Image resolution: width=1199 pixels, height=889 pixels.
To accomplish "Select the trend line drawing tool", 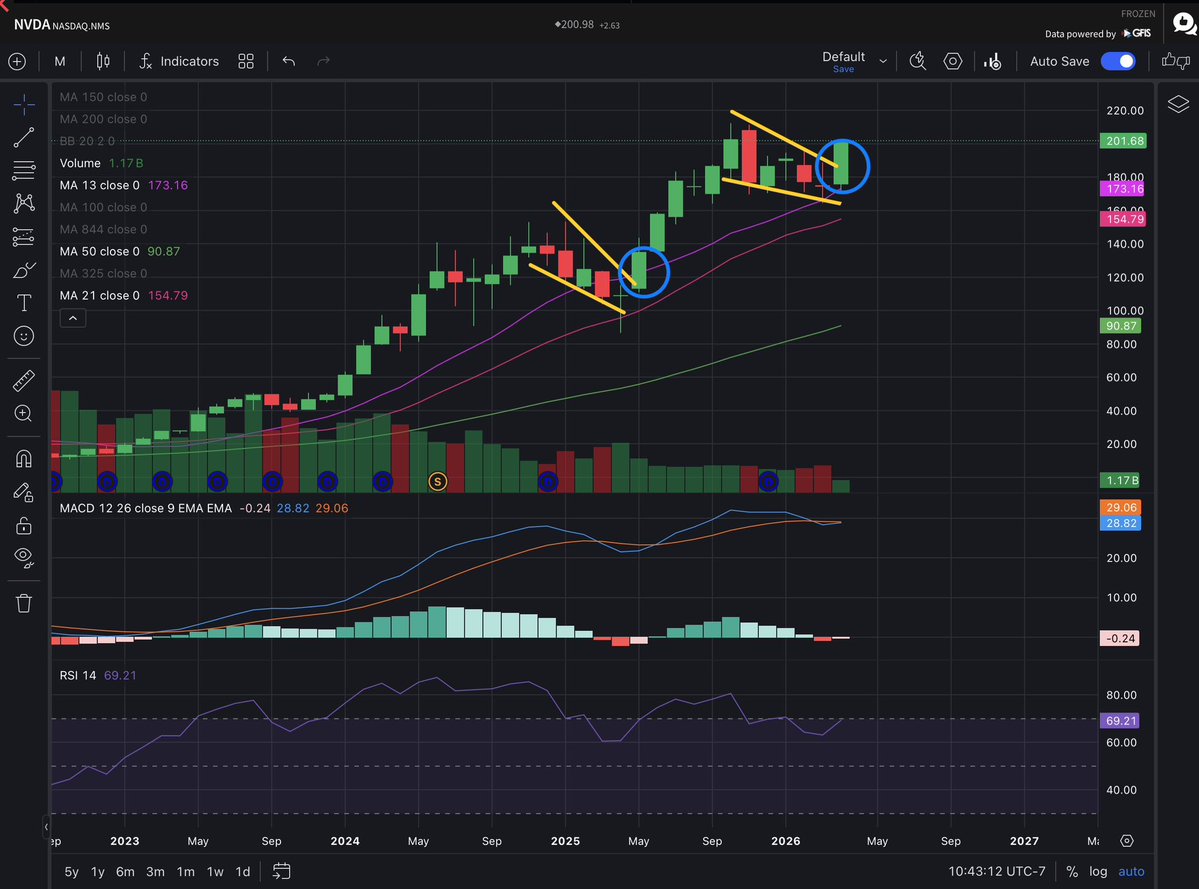I will point(24,137).
